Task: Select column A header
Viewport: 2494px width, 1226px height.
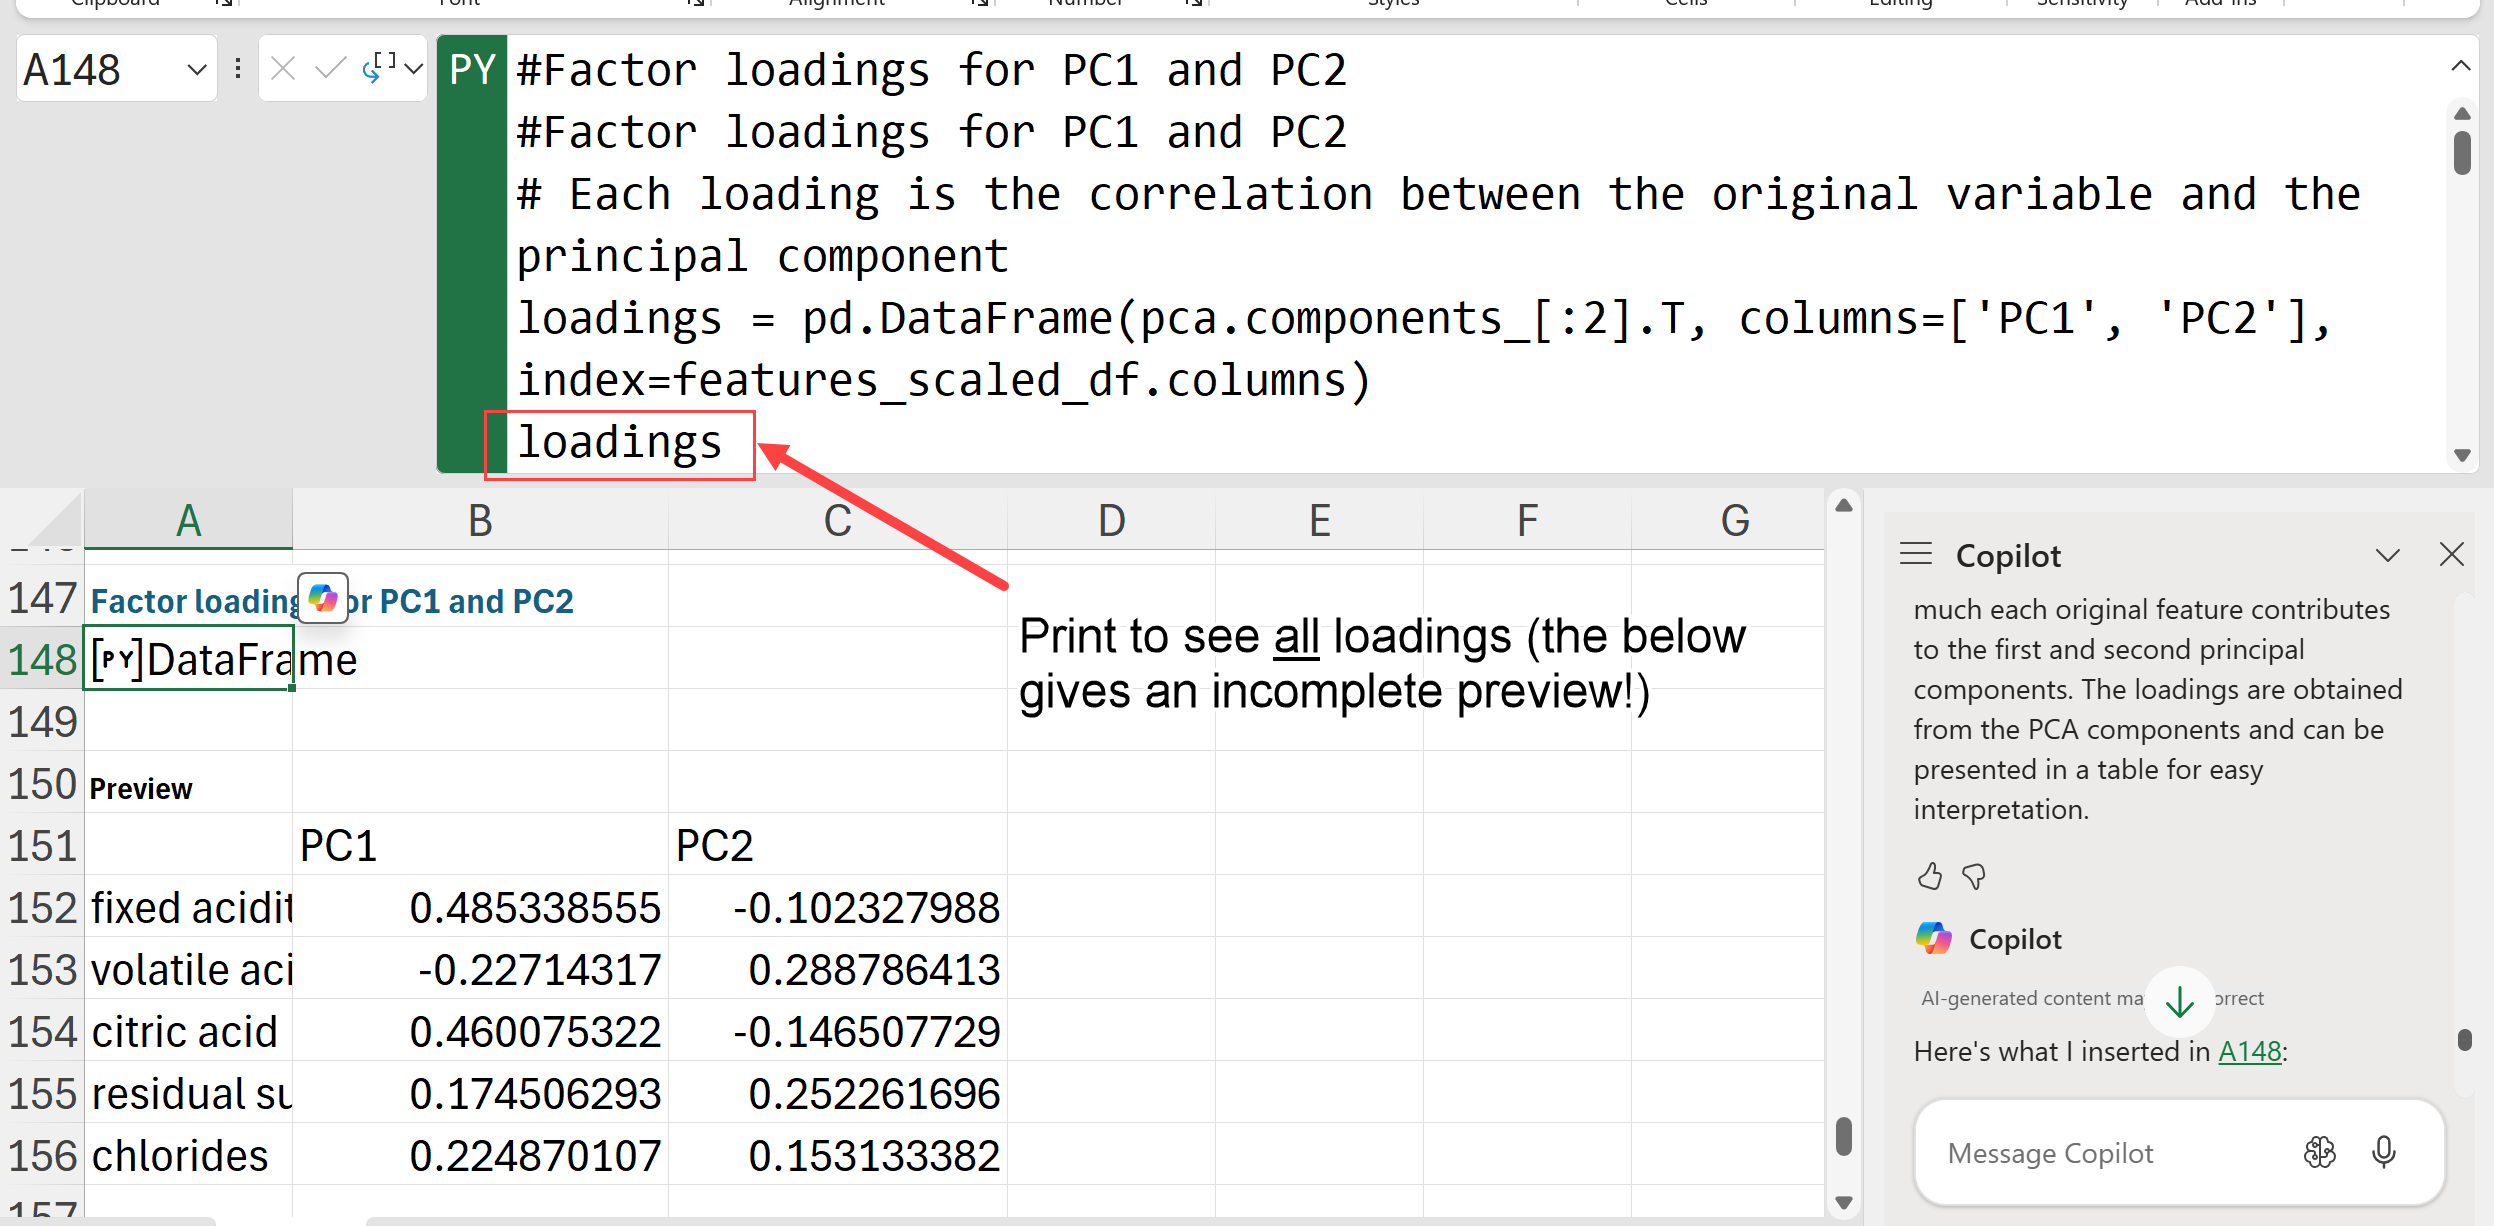Action: click(188, 520)
